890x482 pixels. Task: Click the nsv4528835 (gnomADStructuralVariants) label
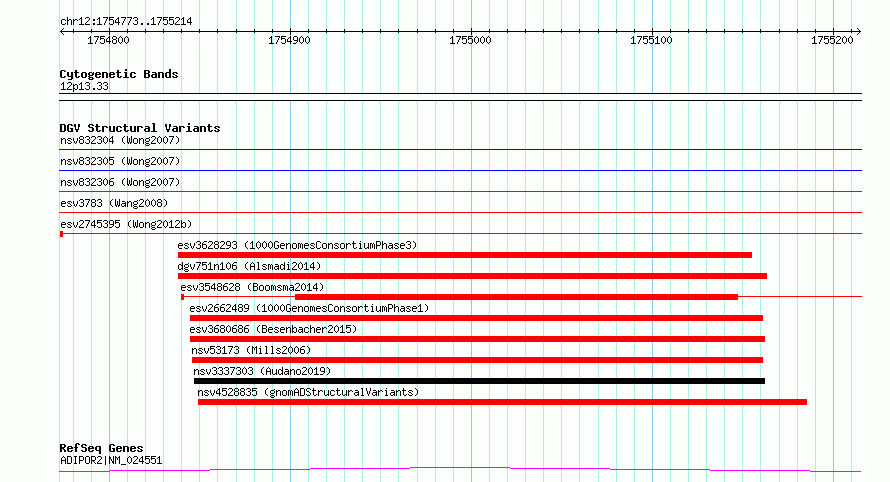pyautogui.click(x=308, y=392)
